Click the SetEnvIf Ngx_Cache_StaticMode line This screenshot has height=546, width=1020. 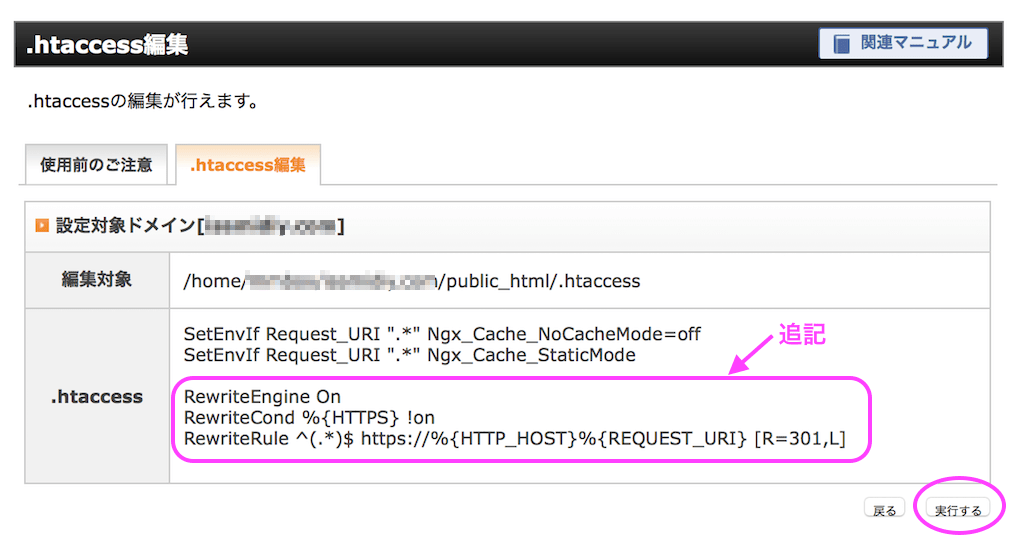pos(410,355)
